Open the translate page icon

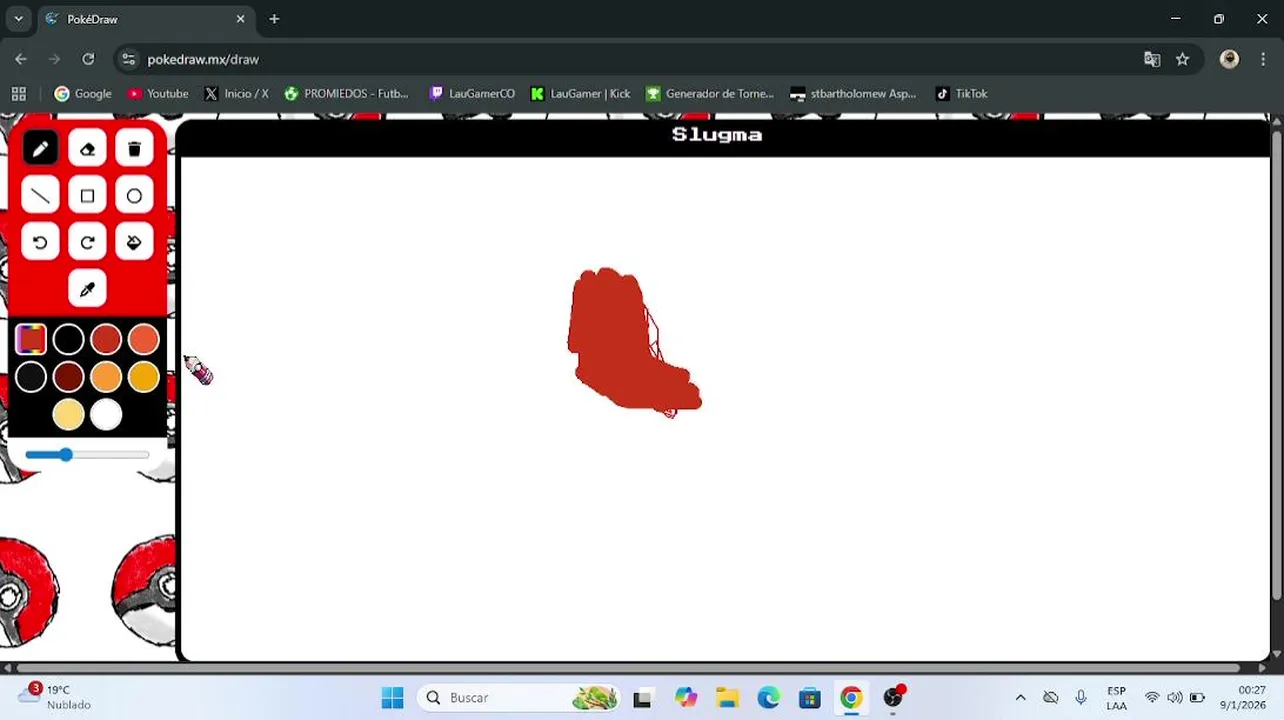coord(1152,59)
